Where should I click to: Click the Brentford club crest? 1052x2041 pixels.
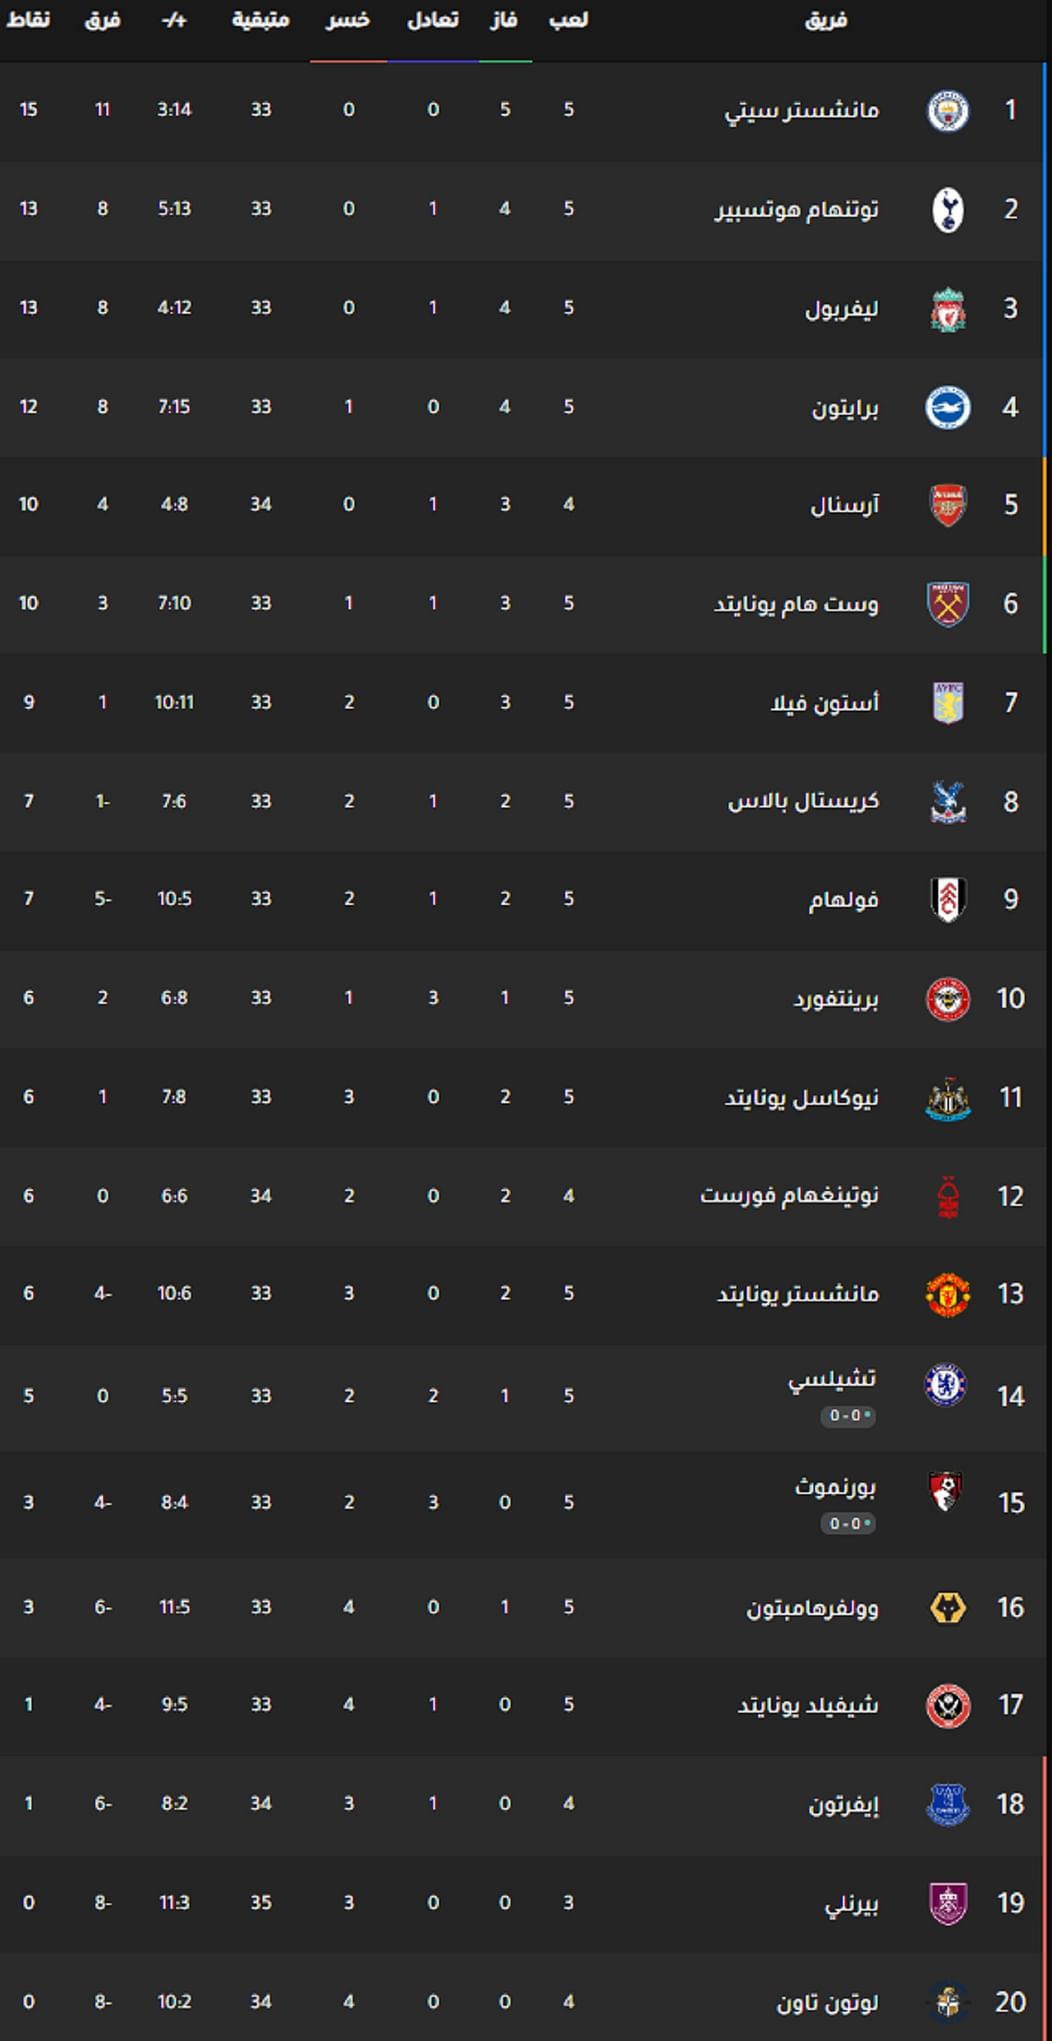point(947,999)
